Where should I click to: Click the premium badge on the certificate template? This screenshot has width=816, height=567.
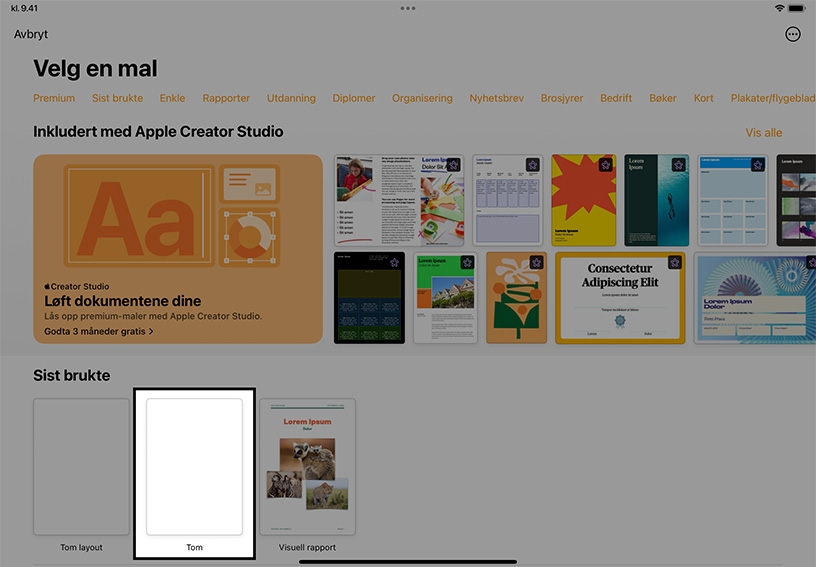(674, 263)
